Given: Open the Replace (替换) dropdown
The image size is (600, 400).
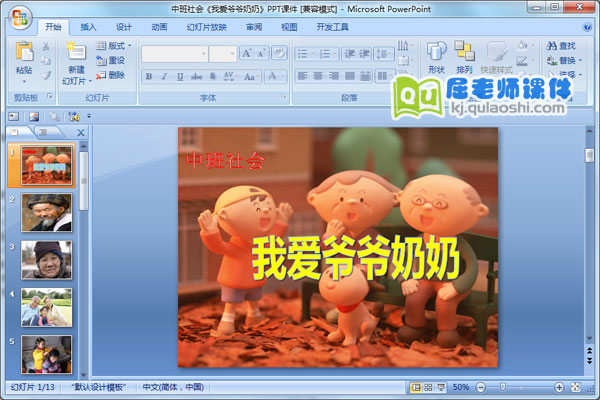Looking at the screenshot, I should tap(564, 60).
